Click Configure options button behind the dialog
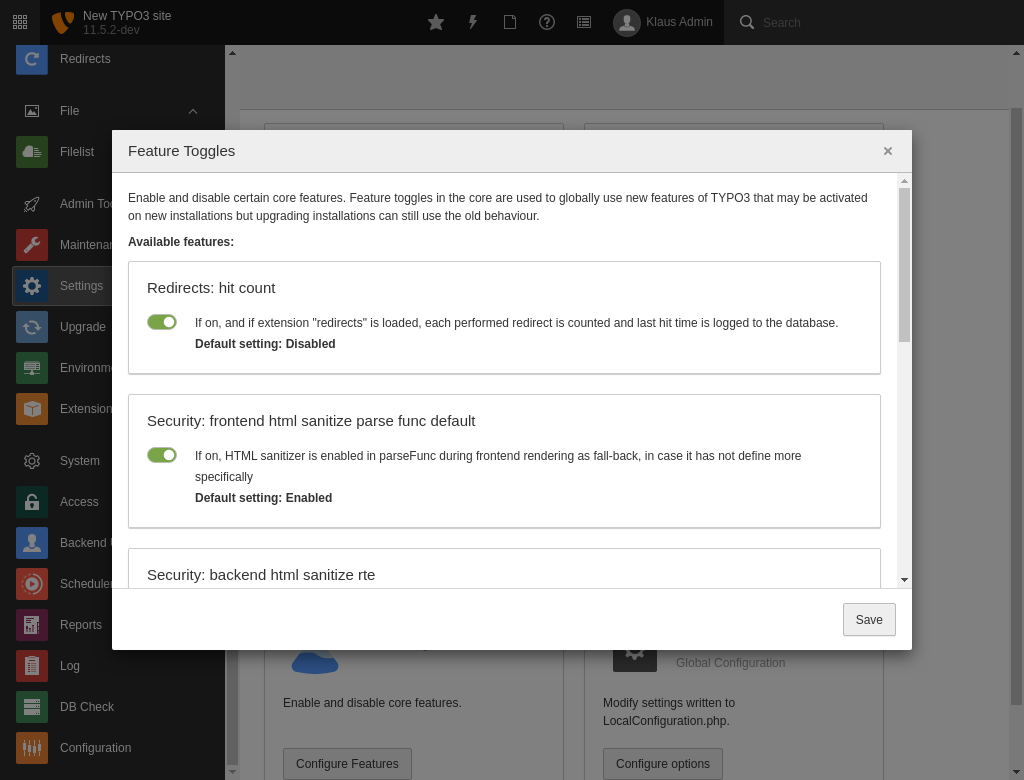This screenshot has width=1024, height=780. click(662, 764)
